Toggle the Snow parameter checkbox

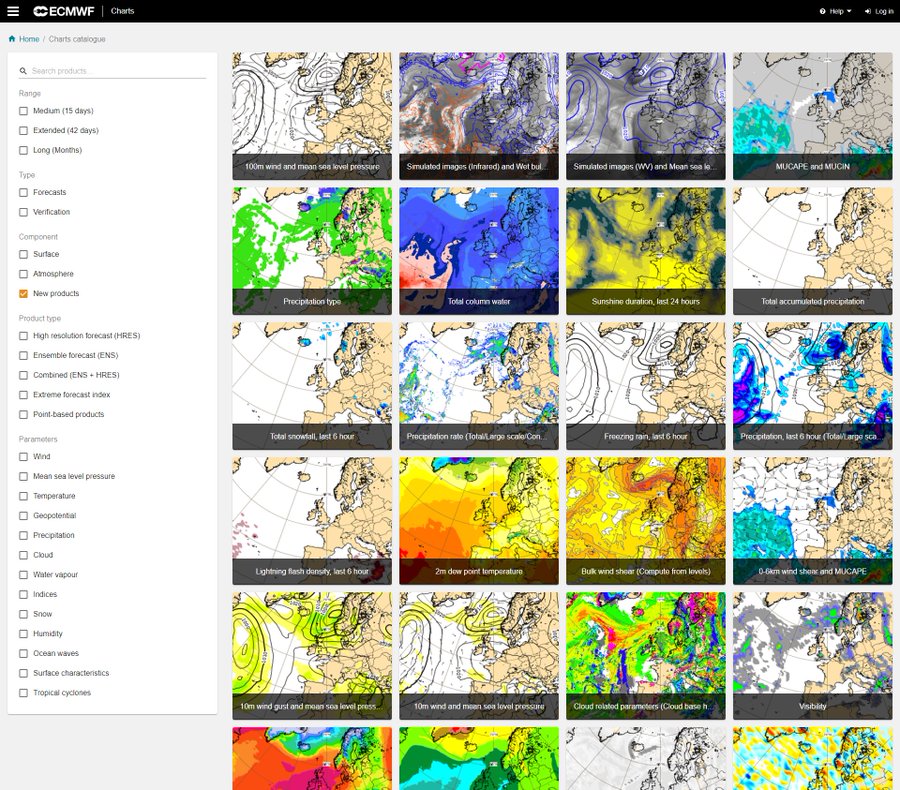(24, 614)
